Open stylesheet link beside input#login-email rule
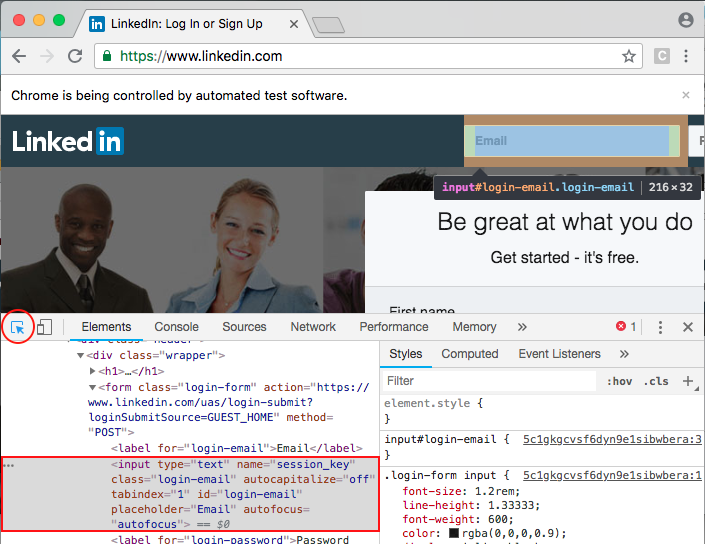This screenshot has width=705, height=544. [612, 439]
